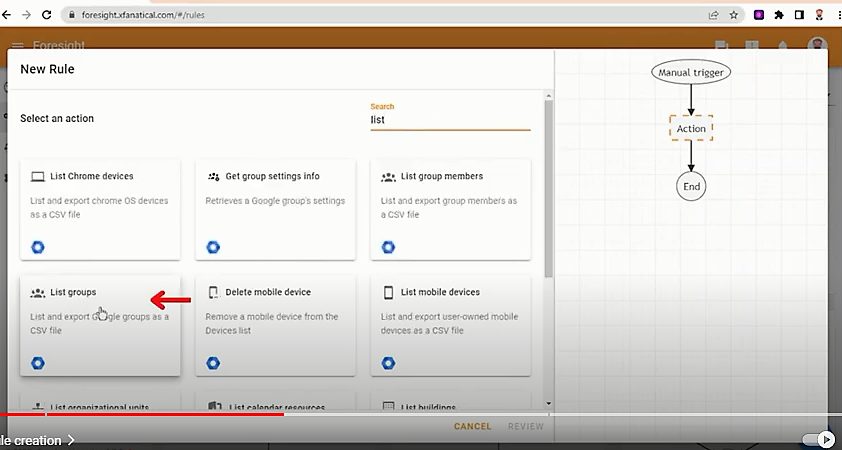
Task: Click the REVIEW button
Action: coord(526,426)
